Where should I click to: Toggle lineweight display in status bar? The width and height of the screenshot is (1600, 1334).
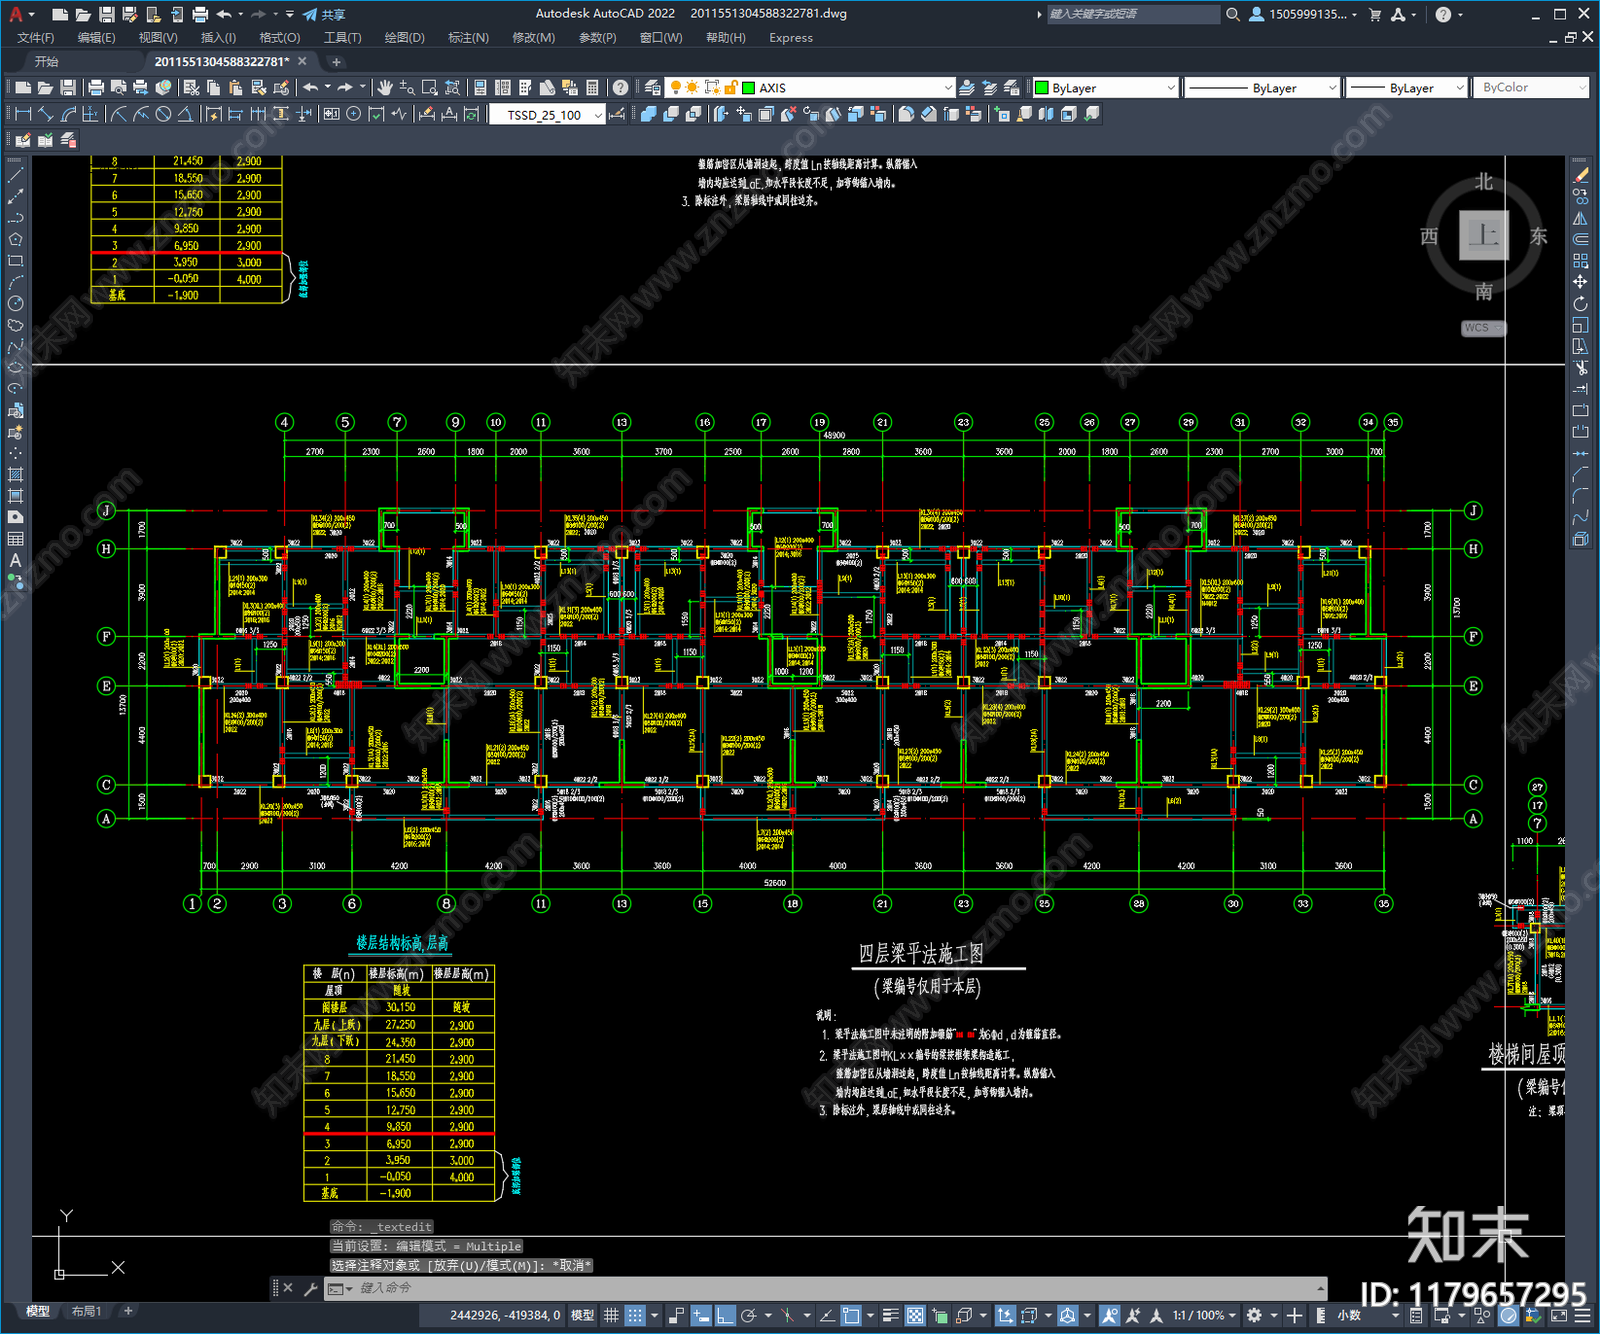pyautogui.click(x=891, y=1315)
